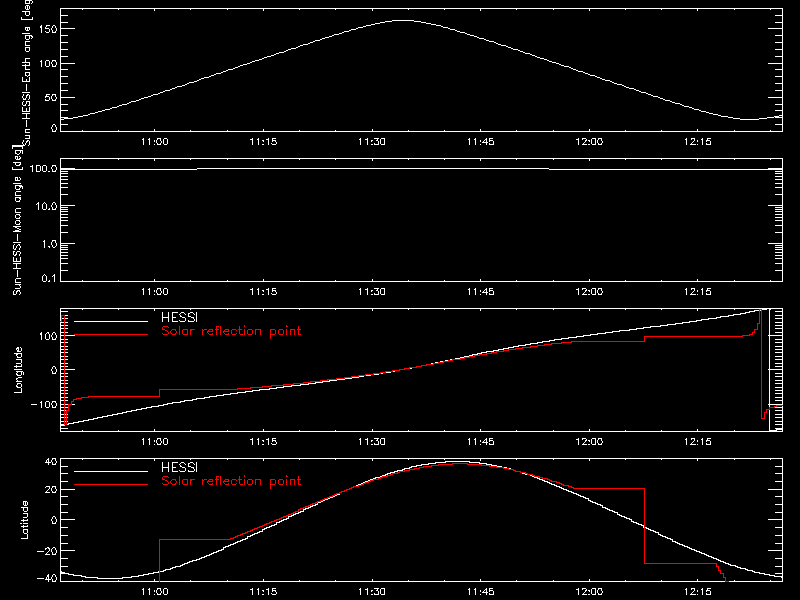Select the 10.0 tick on the Moon angle axis
This screenshot has width=800, height=600.
pyautogui.click(x=46, y=207)
